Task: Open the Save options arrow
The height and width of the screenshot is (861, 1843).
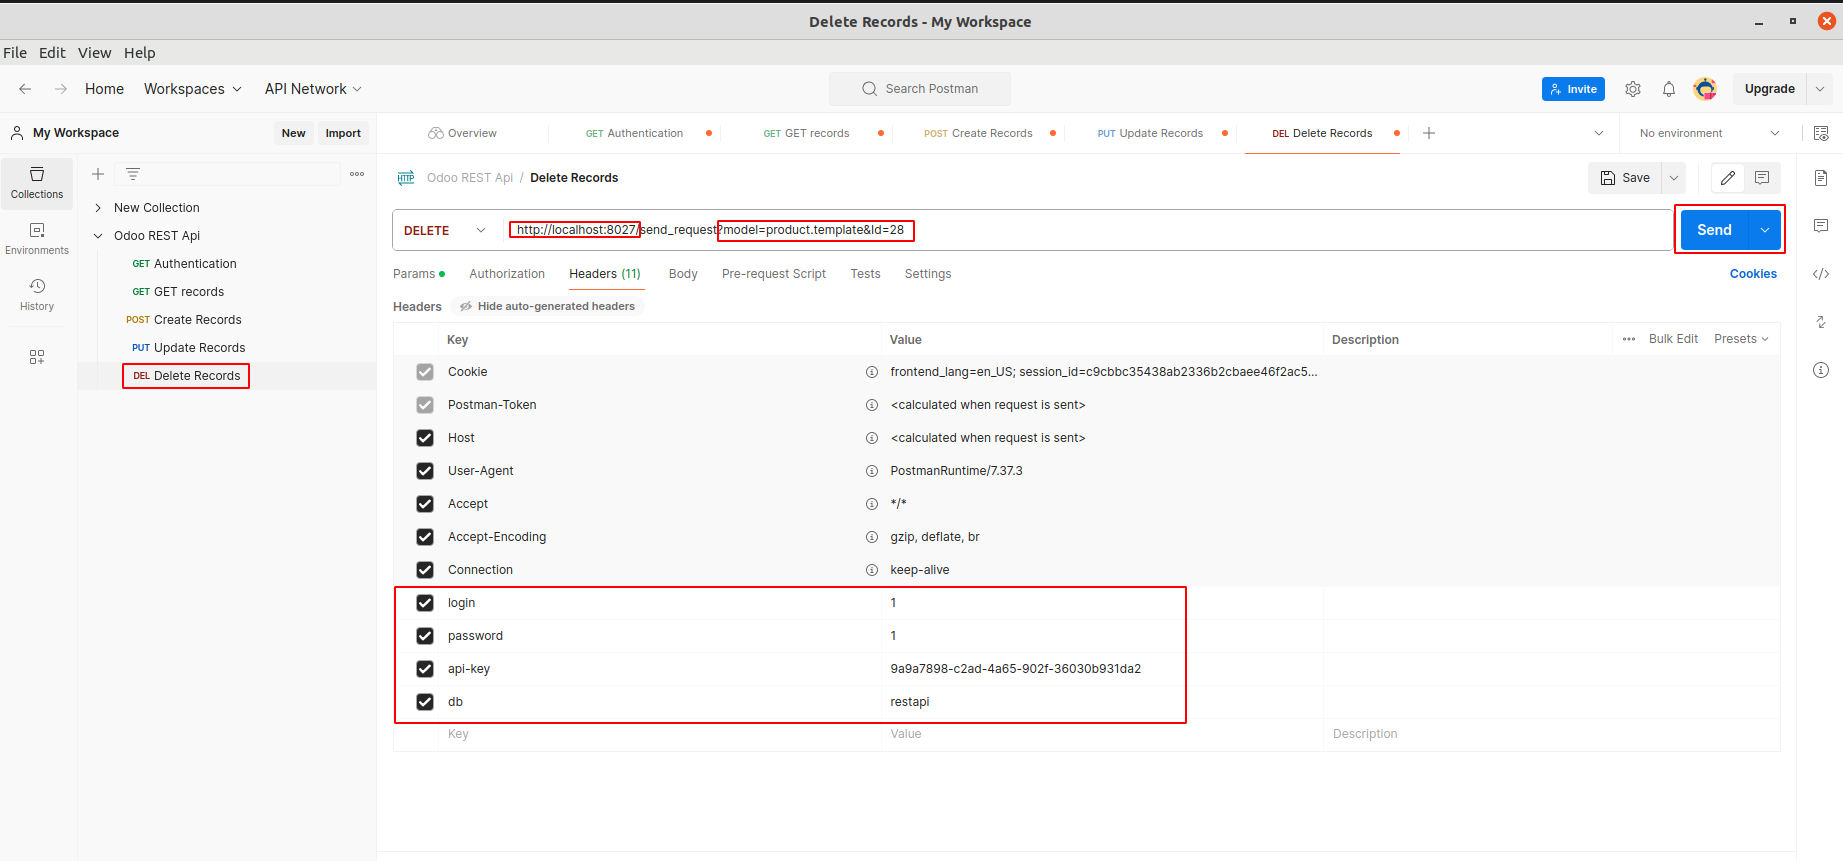Action: point(1674,178)
